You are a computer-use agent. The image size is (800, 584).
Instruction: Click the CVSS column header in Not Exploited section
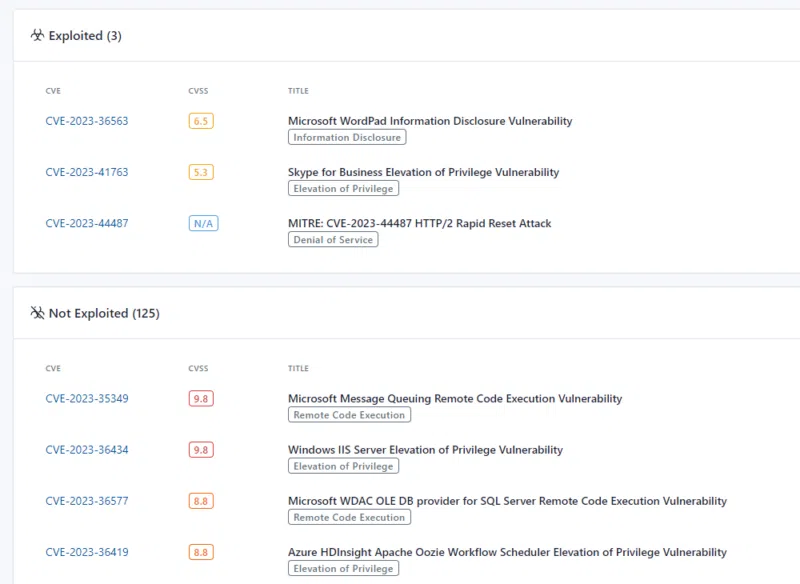(198, 368)
